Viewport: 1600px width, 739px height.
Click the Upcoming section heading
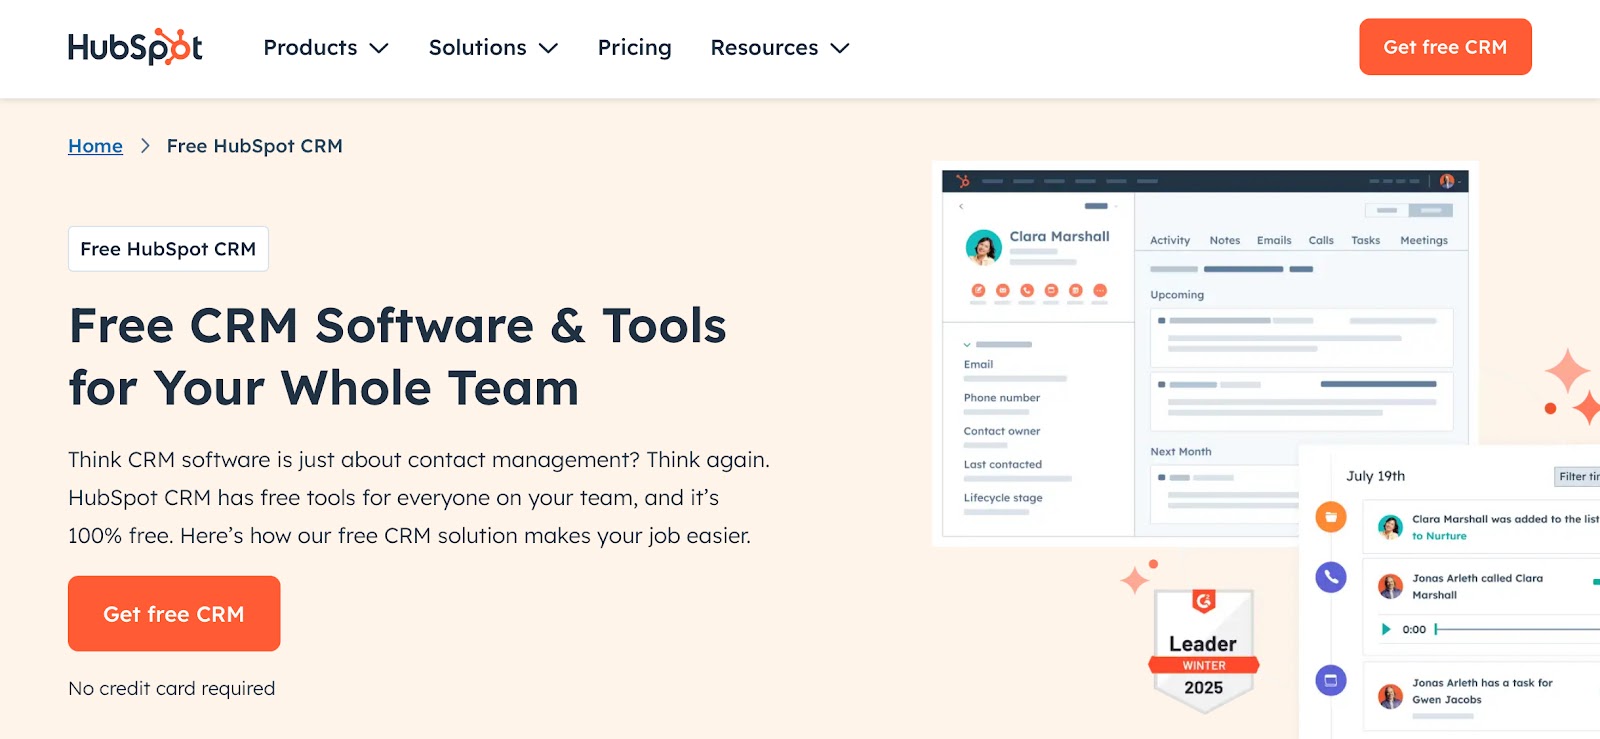pos(1177,295)
